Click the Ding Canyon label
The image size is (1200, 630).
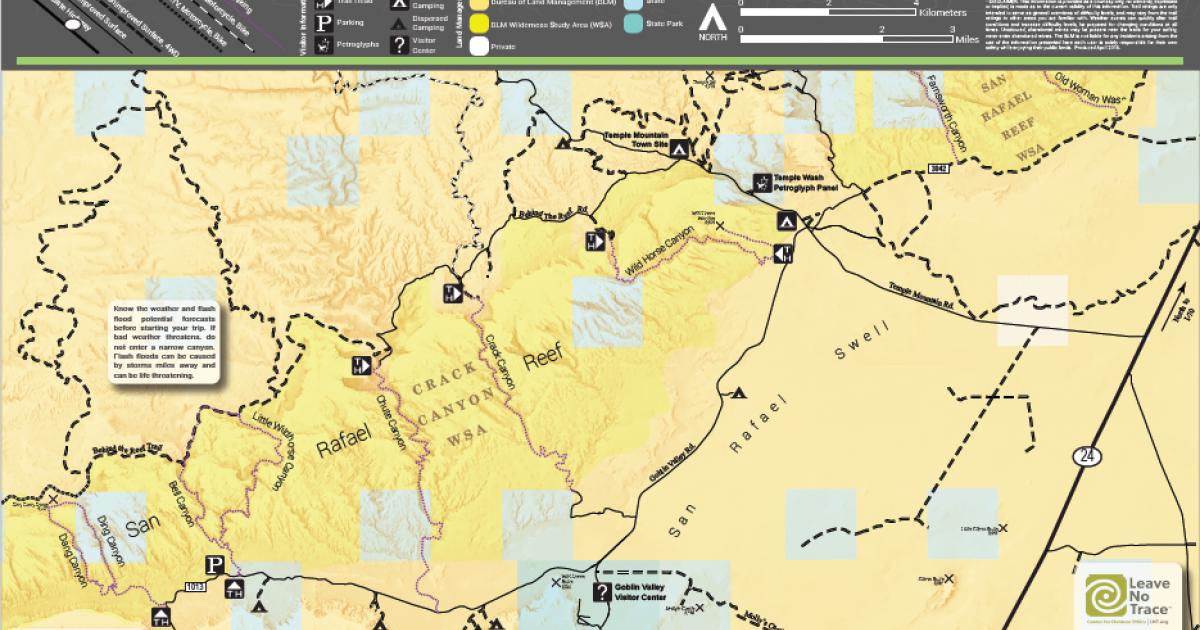pyautogui.click(x=109, y=541)
